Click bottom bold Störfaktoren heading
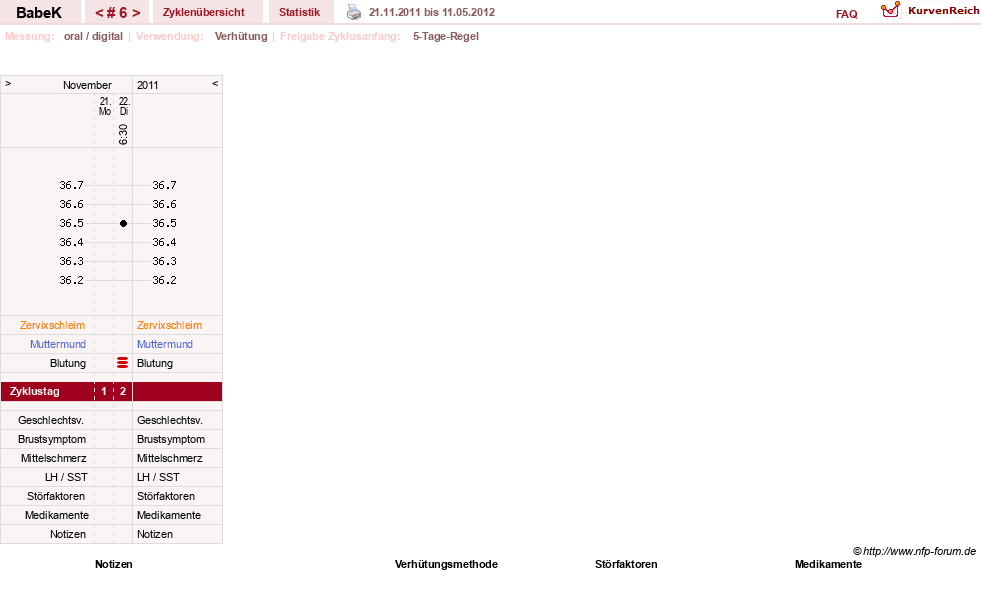 point(626,564)
